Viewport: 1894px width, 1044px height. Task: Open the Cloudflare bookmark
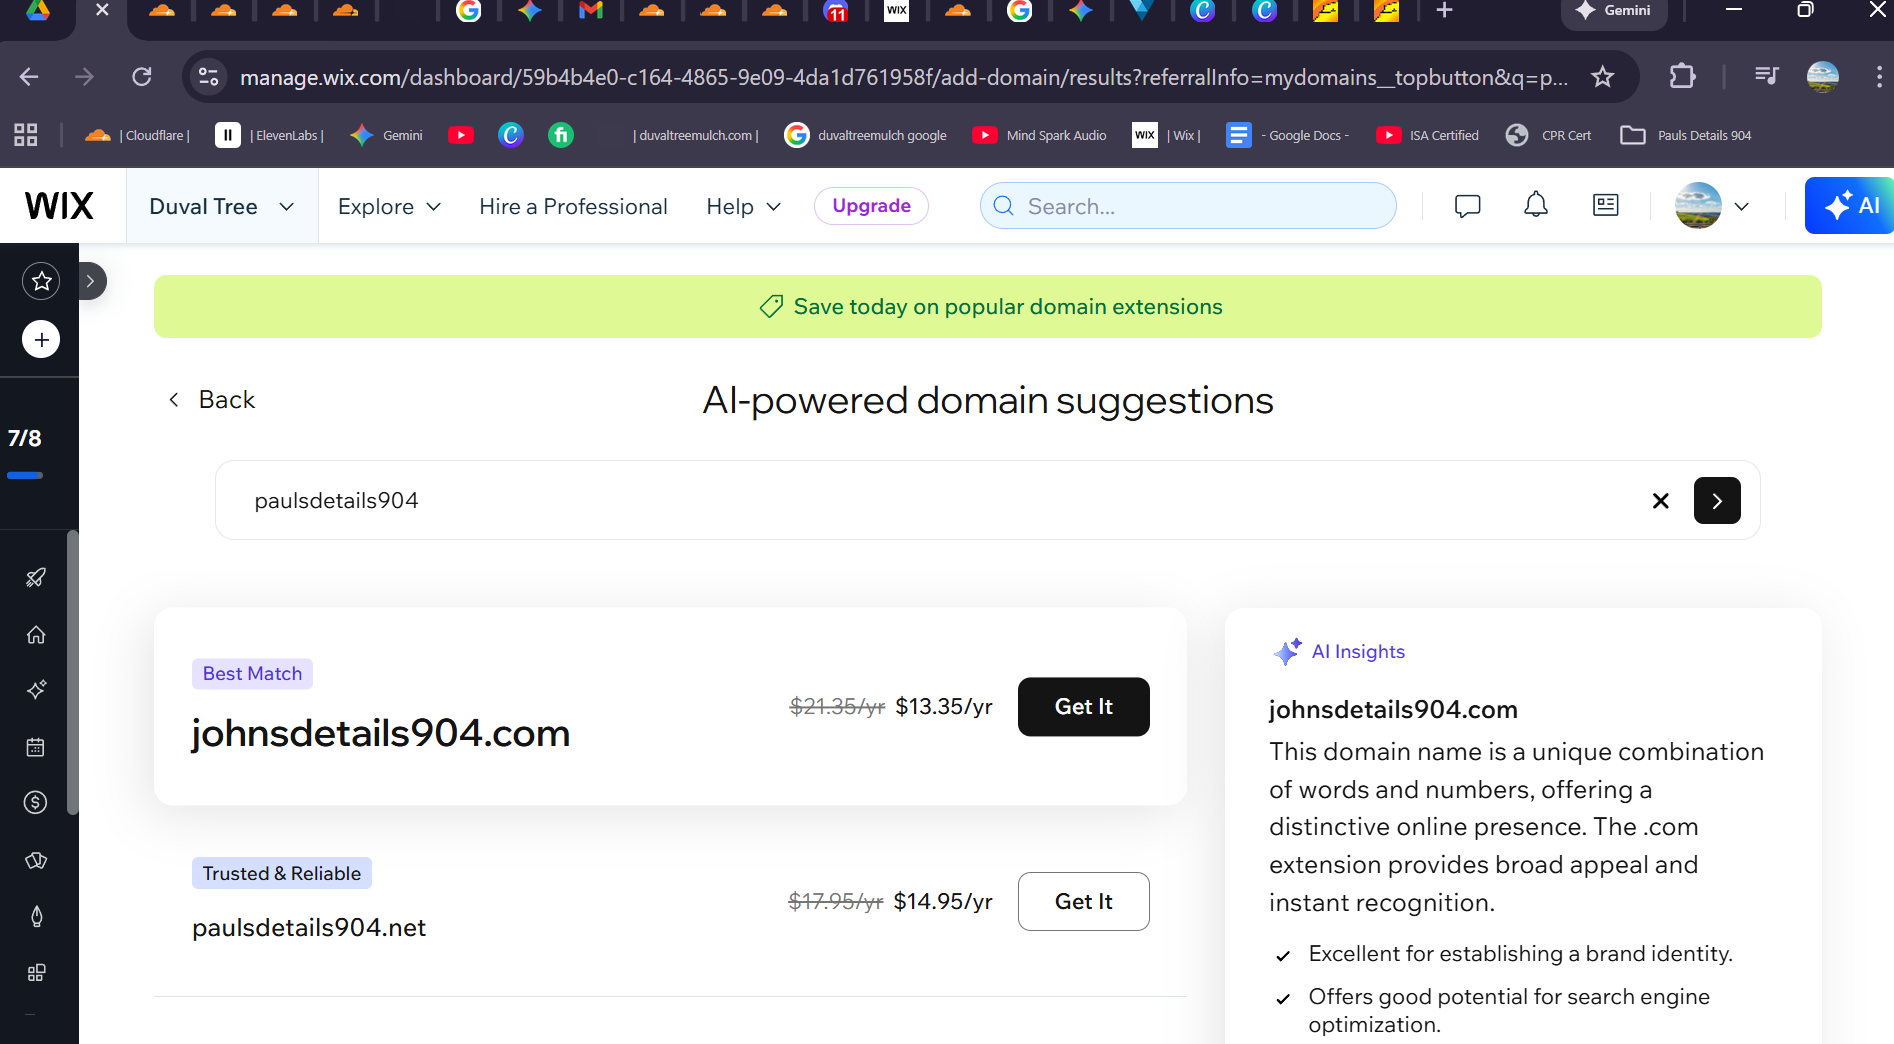[x=137, y=135]
